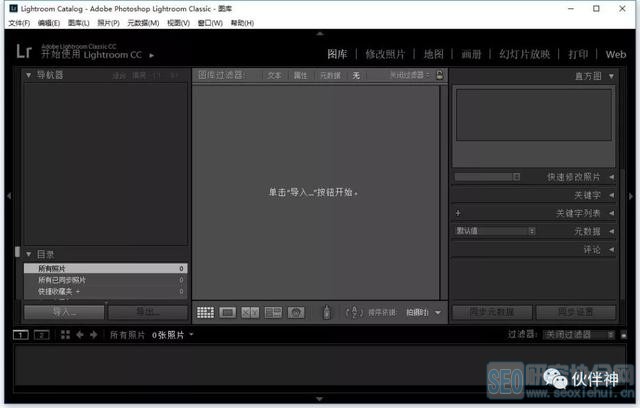Click filmstrip grid view icon
640x408 pixels.
click(x=65, y=335)
